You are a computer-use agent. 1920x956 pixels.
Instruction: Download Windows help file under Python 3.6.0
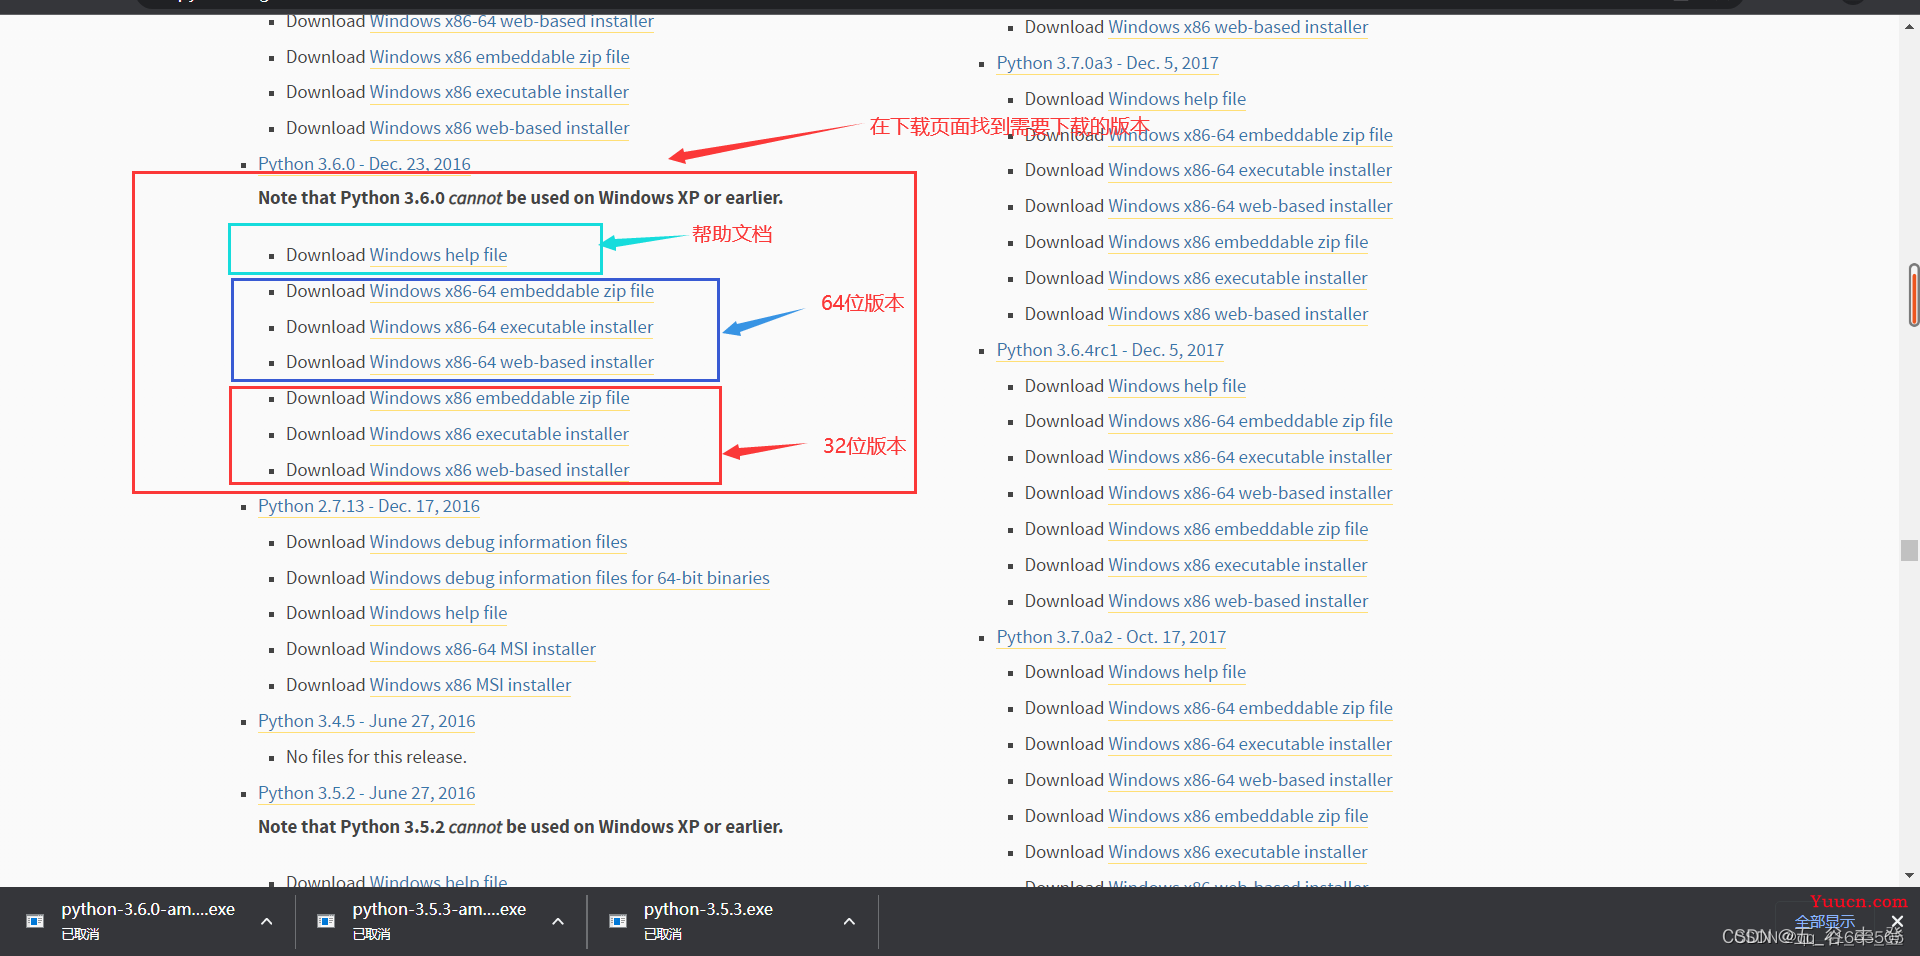pyautogui.click(x=438, y=255)
